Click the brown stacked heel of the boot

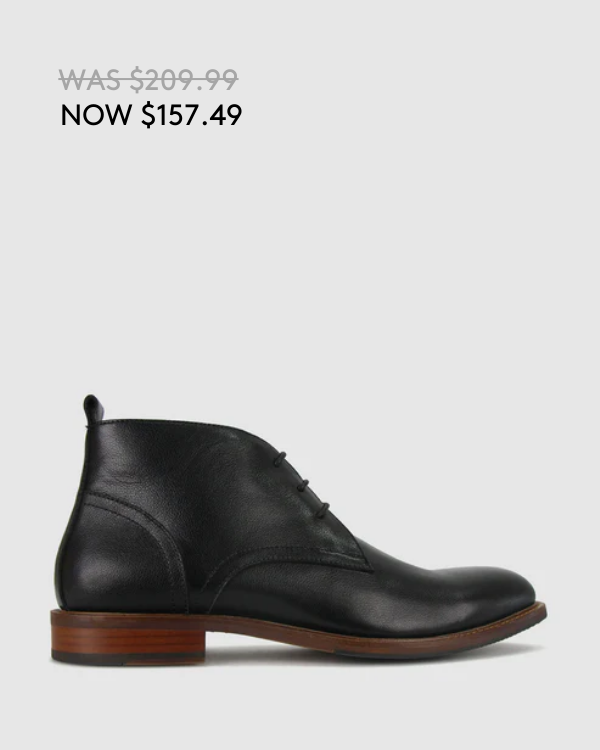(x=125, y=637)
